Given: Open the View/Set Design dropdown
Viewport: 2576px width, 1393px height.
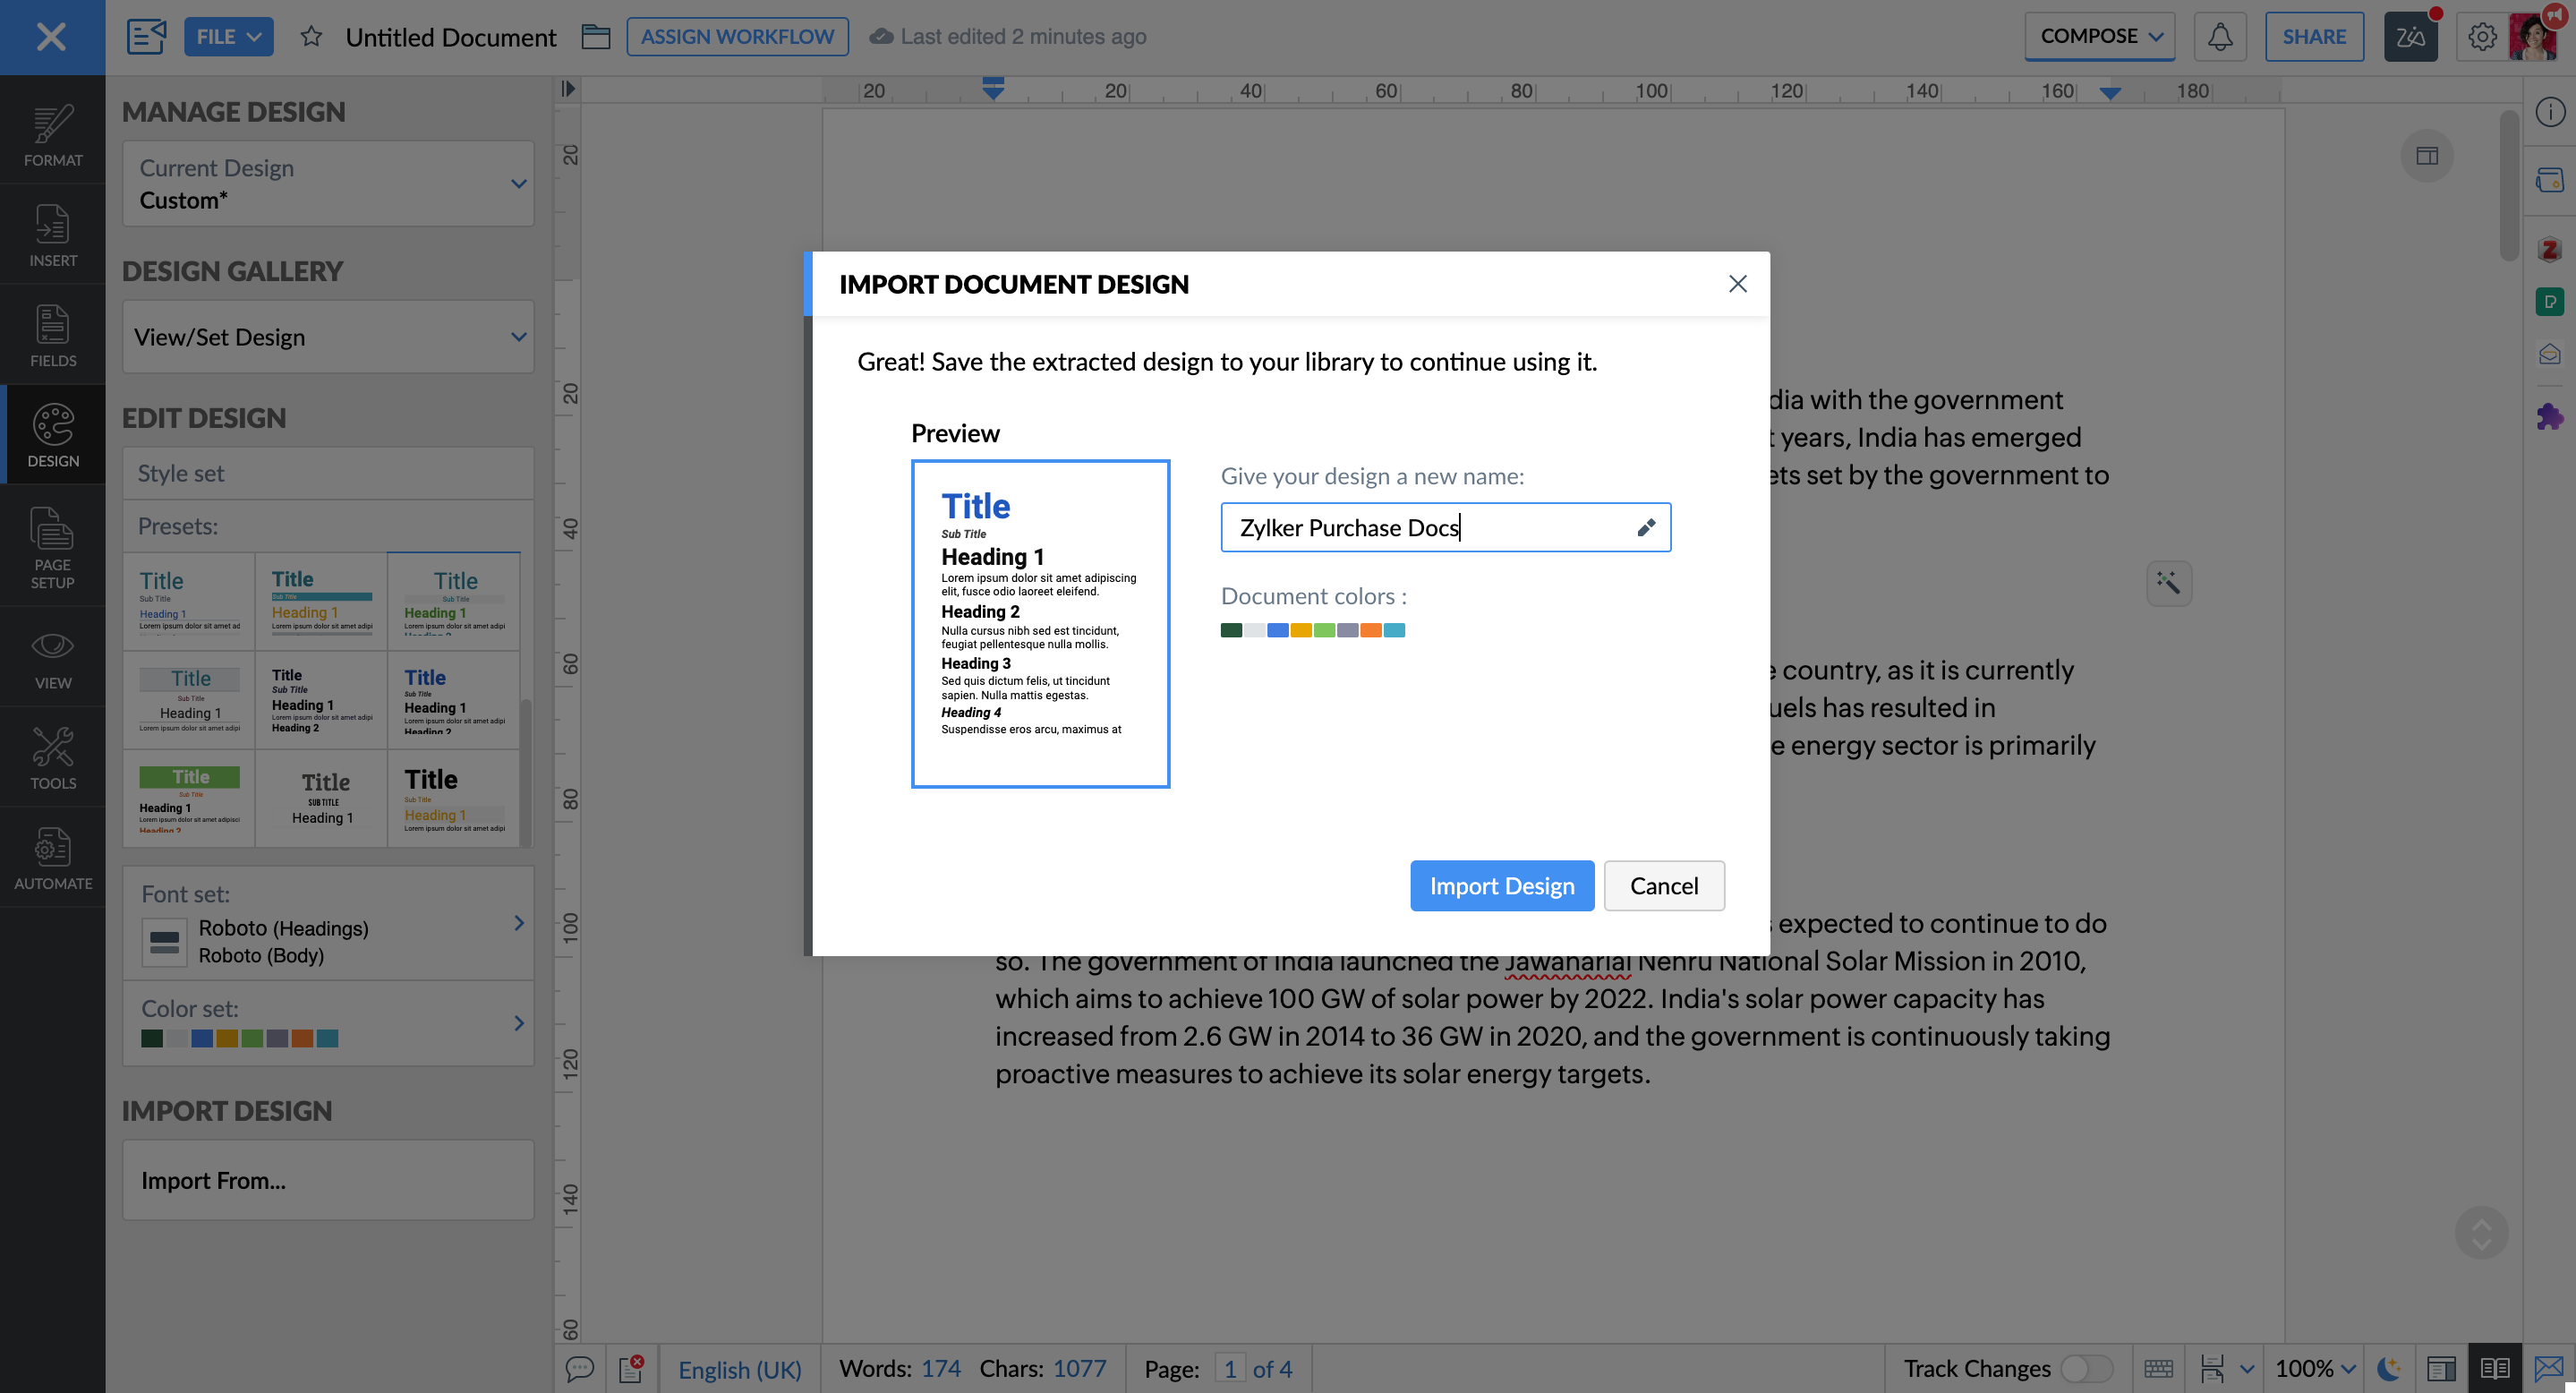Looking at the screenshot, I should pyautogui.click(x=327, y=337).
